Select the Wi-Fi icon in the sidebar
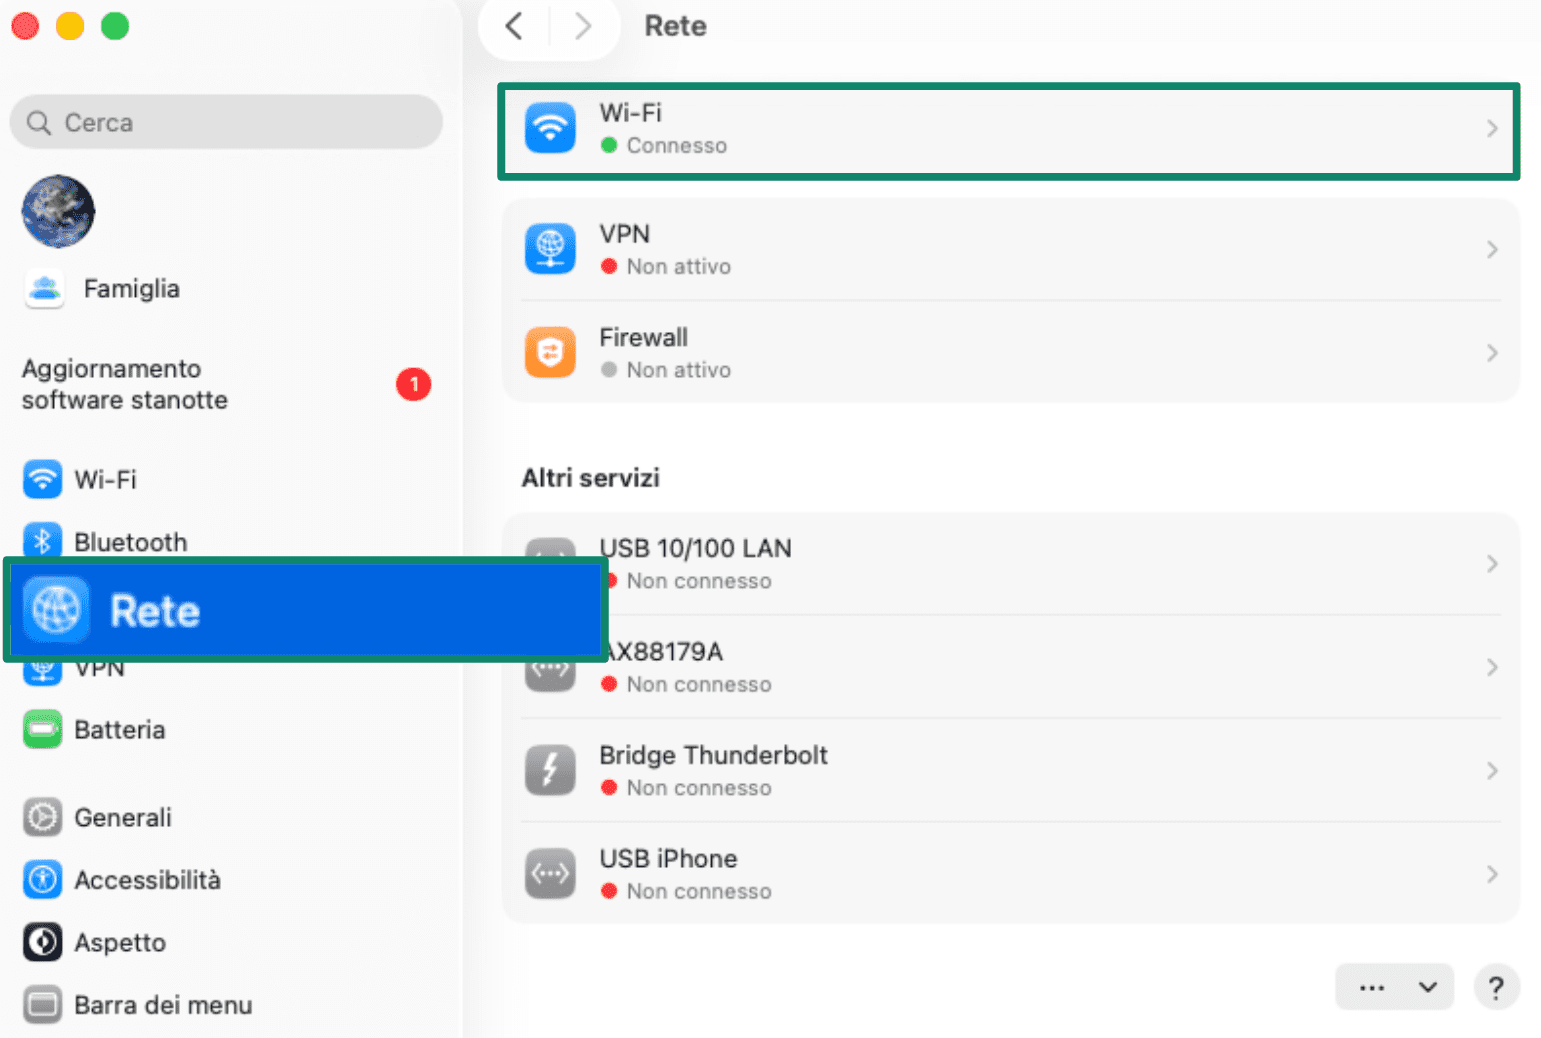1541x1038 pixels. click(42, 479)
